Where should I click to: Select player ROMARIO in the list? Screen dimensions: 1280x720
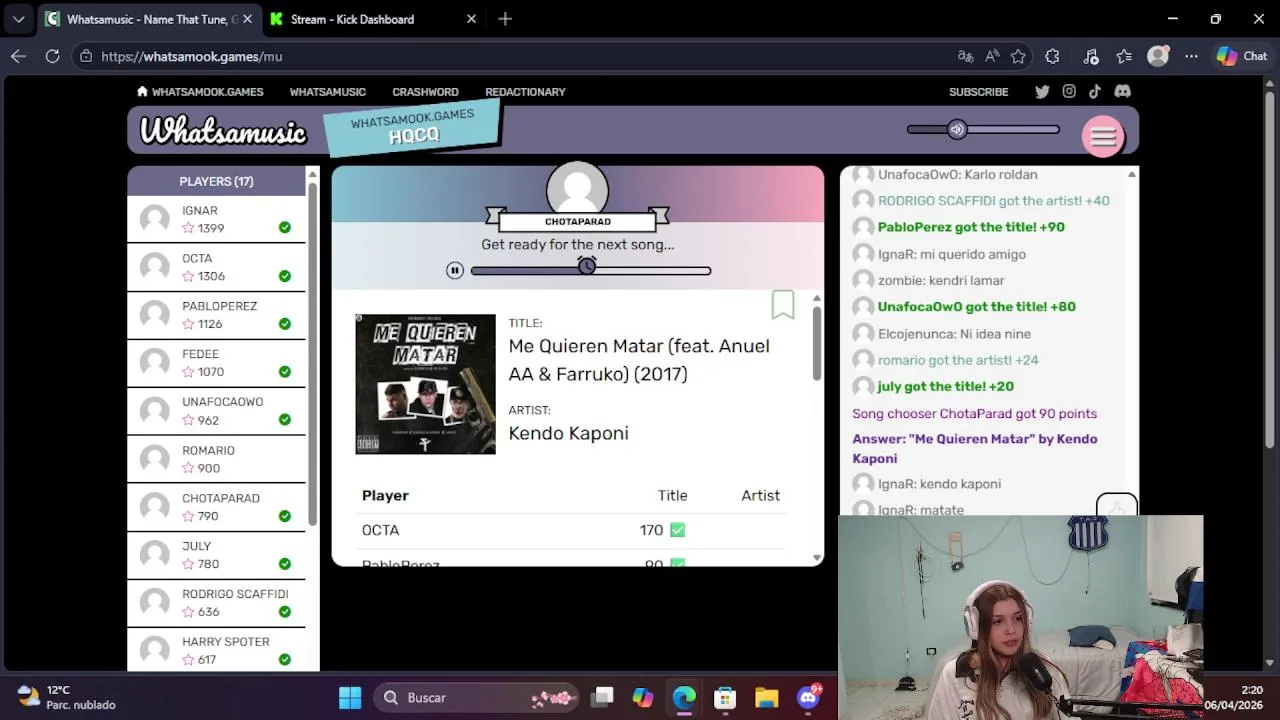(216, 459)
